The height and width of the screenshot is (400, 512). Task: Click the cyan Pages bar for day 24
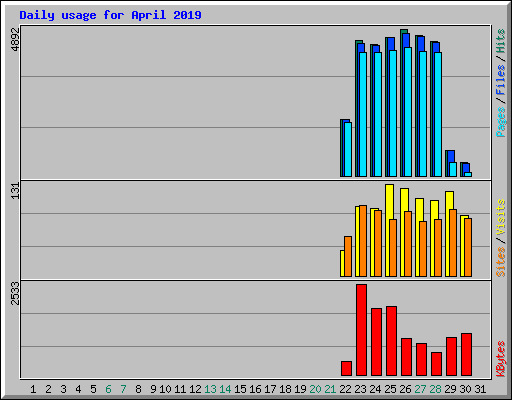click(x=378, y=114)
